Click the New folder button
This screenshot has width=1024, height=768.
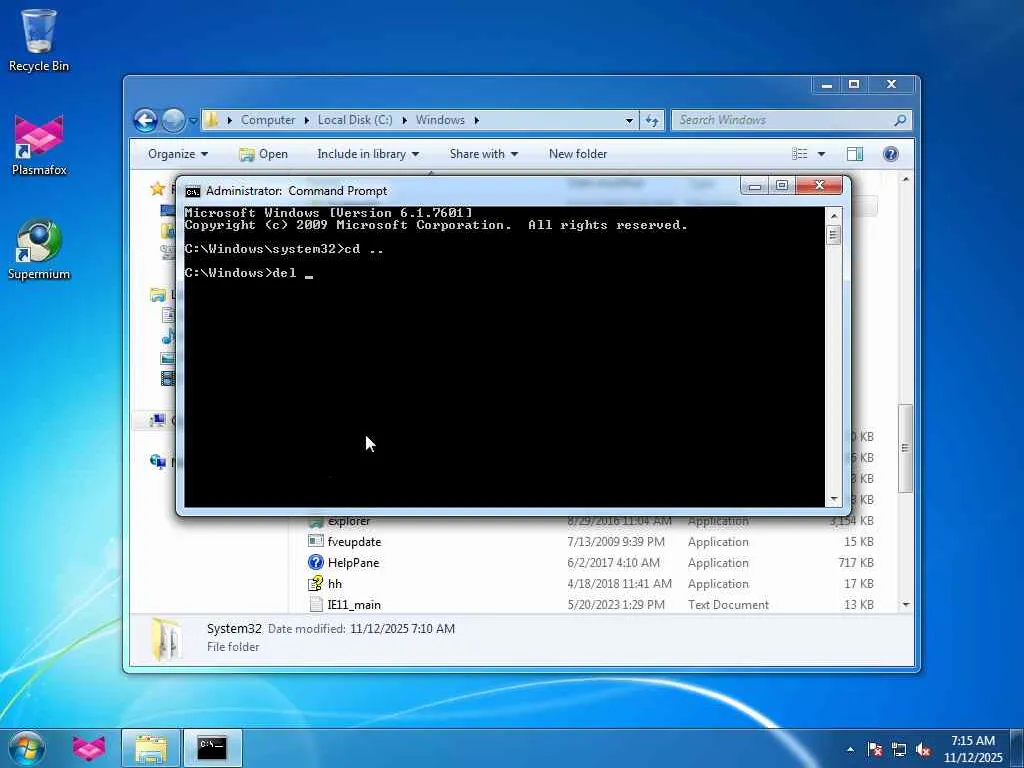578,154
